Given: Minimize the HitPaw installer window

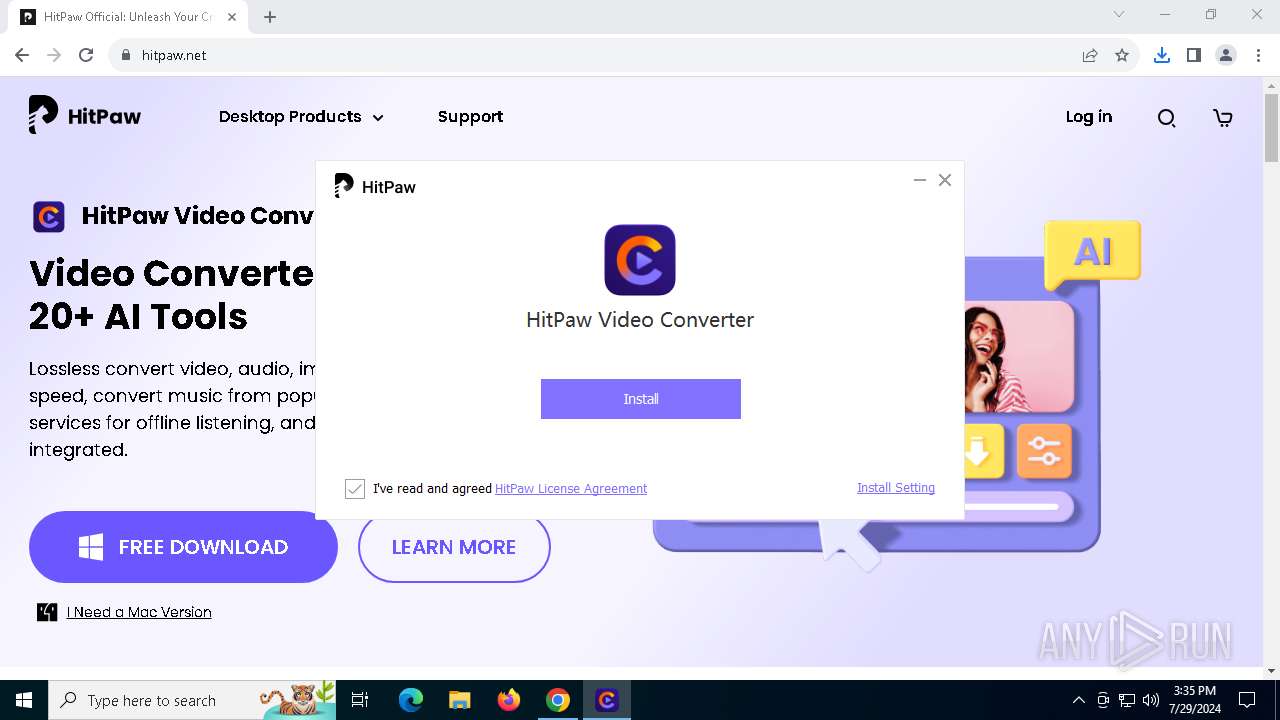Looking at the screenshot, I should point(919,180).
